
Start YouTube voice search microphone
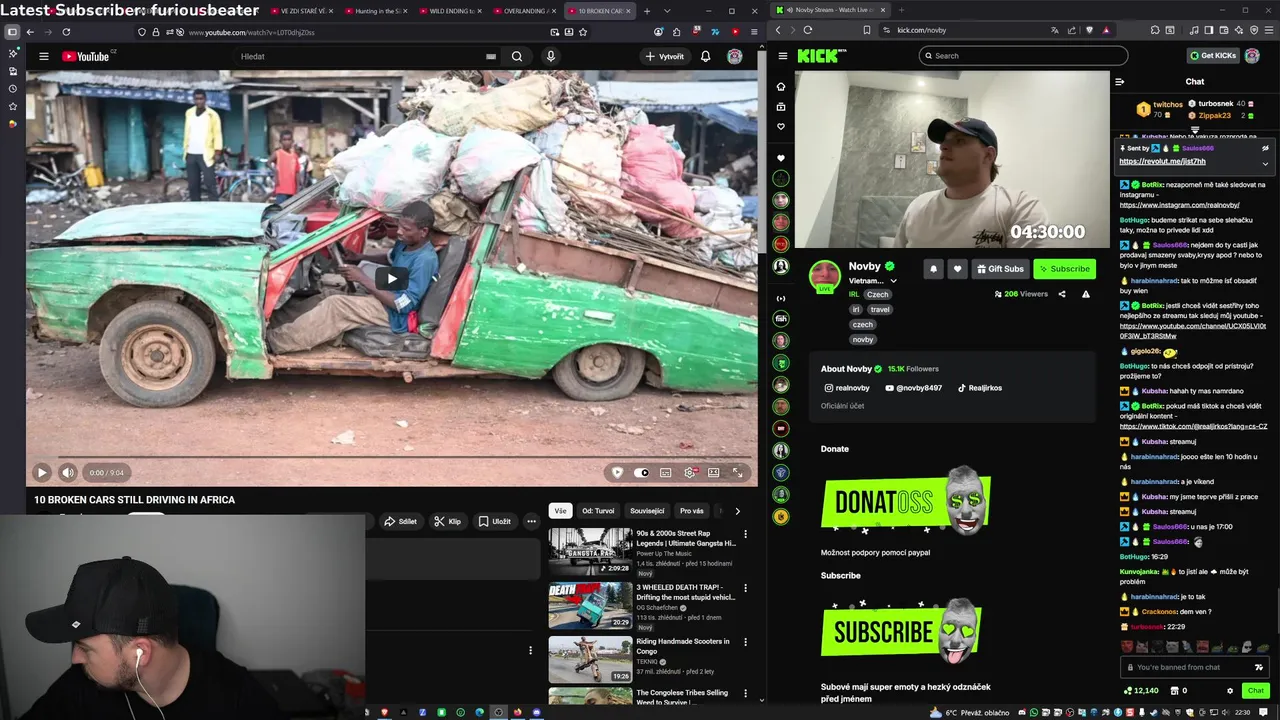point(550,56)
